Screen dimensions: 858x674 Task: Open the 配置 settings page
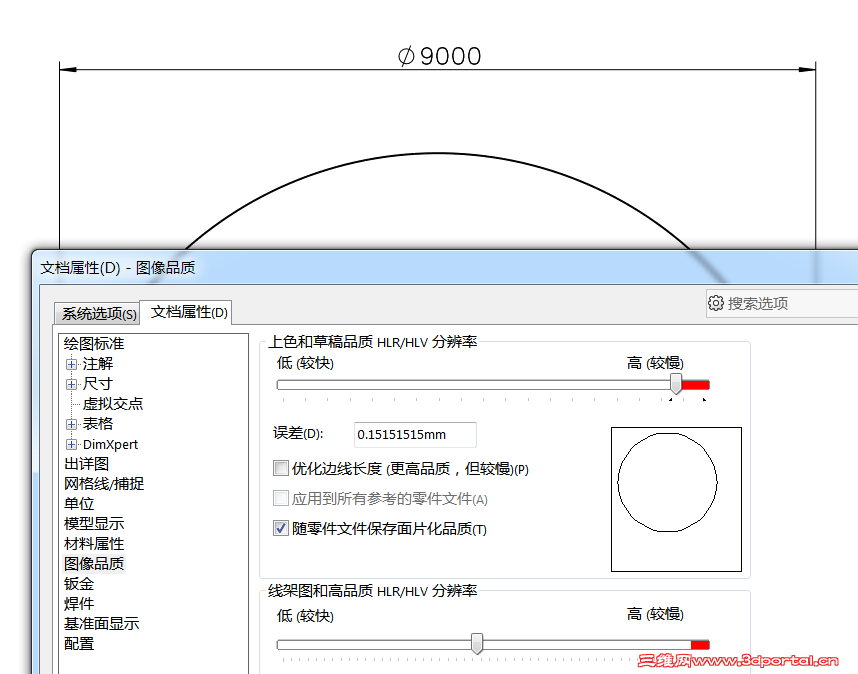(79, 643)
